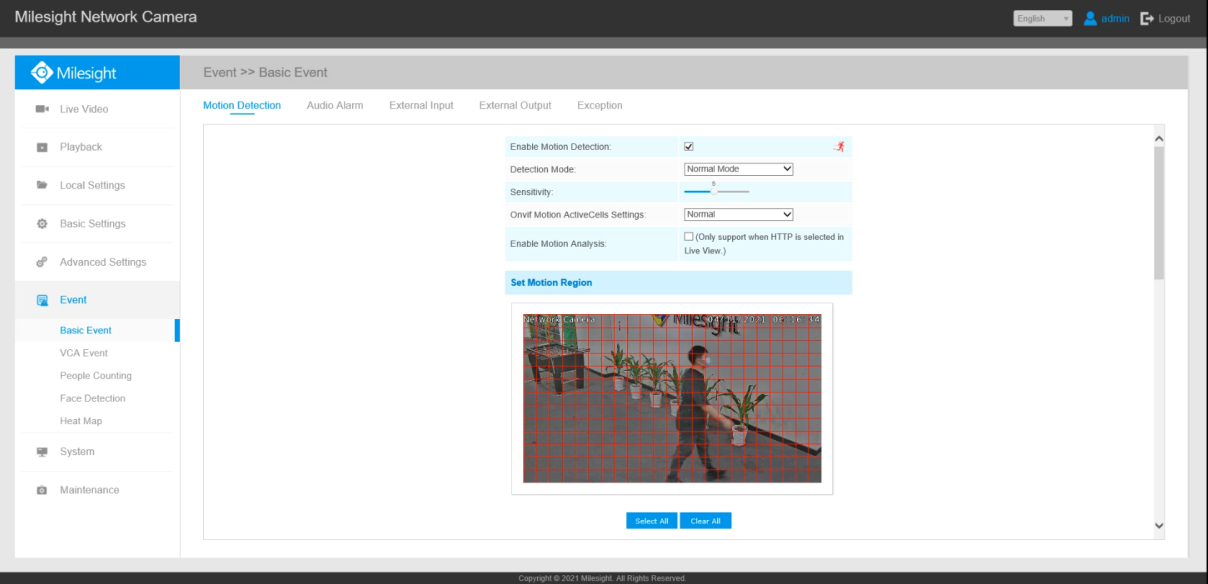The width and height of the screenshot is (1208, 584).
Task: Click the Event >> Basic Event breadcrumb
Action: click(265, 72)
